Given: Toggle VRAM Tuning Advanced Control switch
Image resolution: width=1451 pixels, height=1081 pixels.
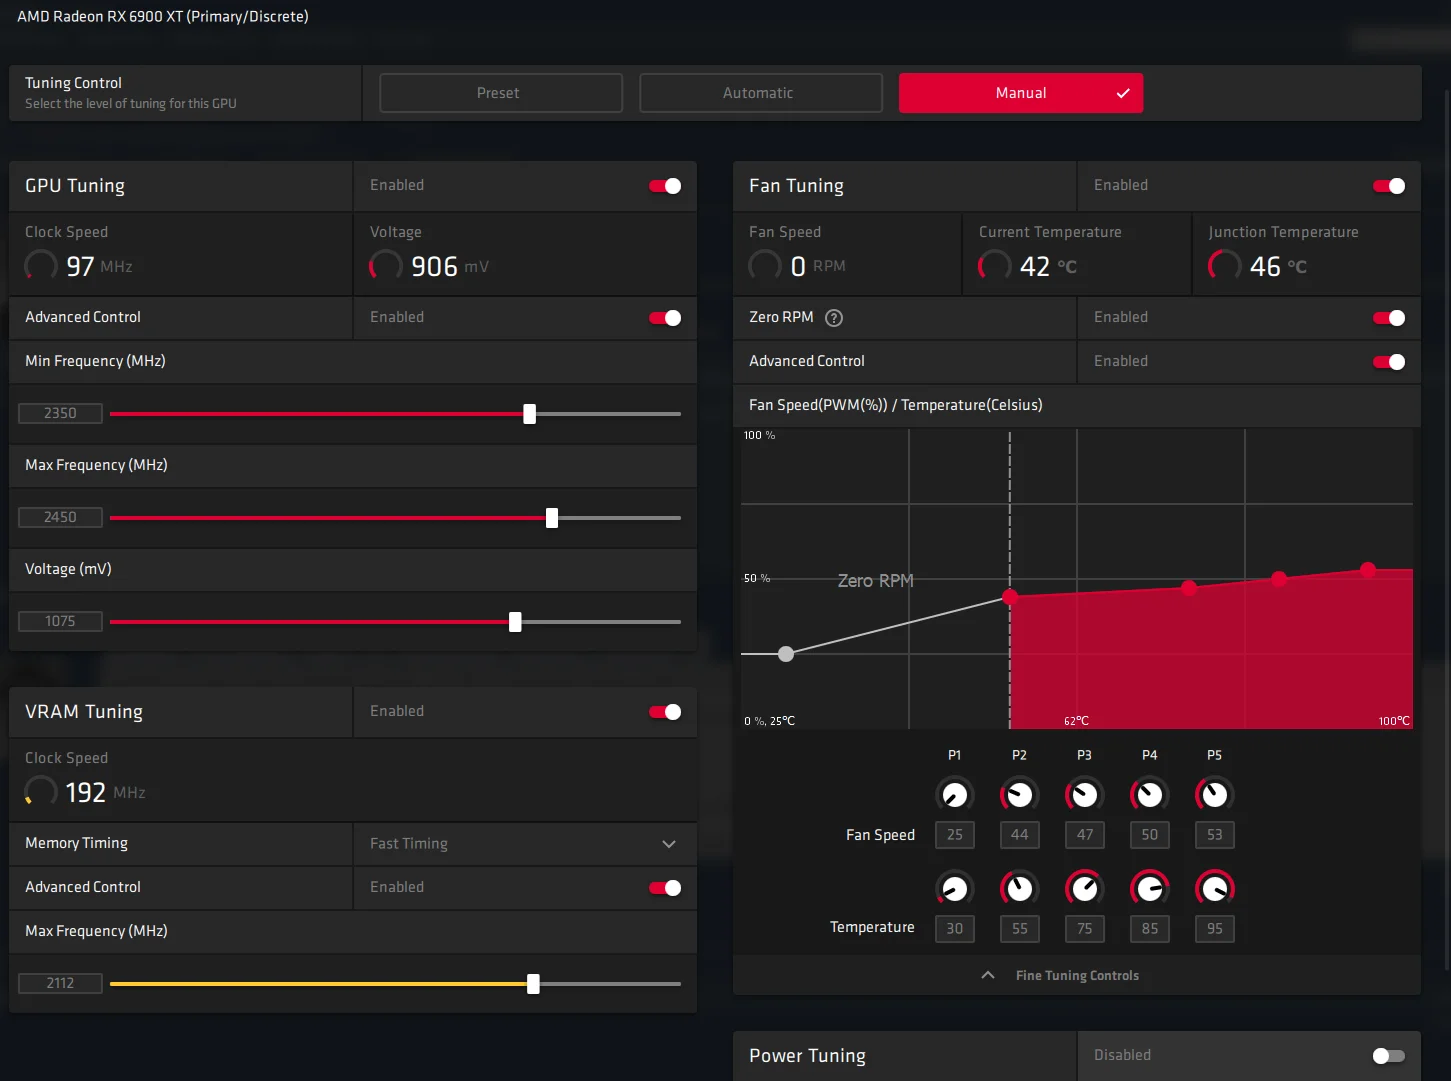Looking at the screenshot, I should (665, 888).
